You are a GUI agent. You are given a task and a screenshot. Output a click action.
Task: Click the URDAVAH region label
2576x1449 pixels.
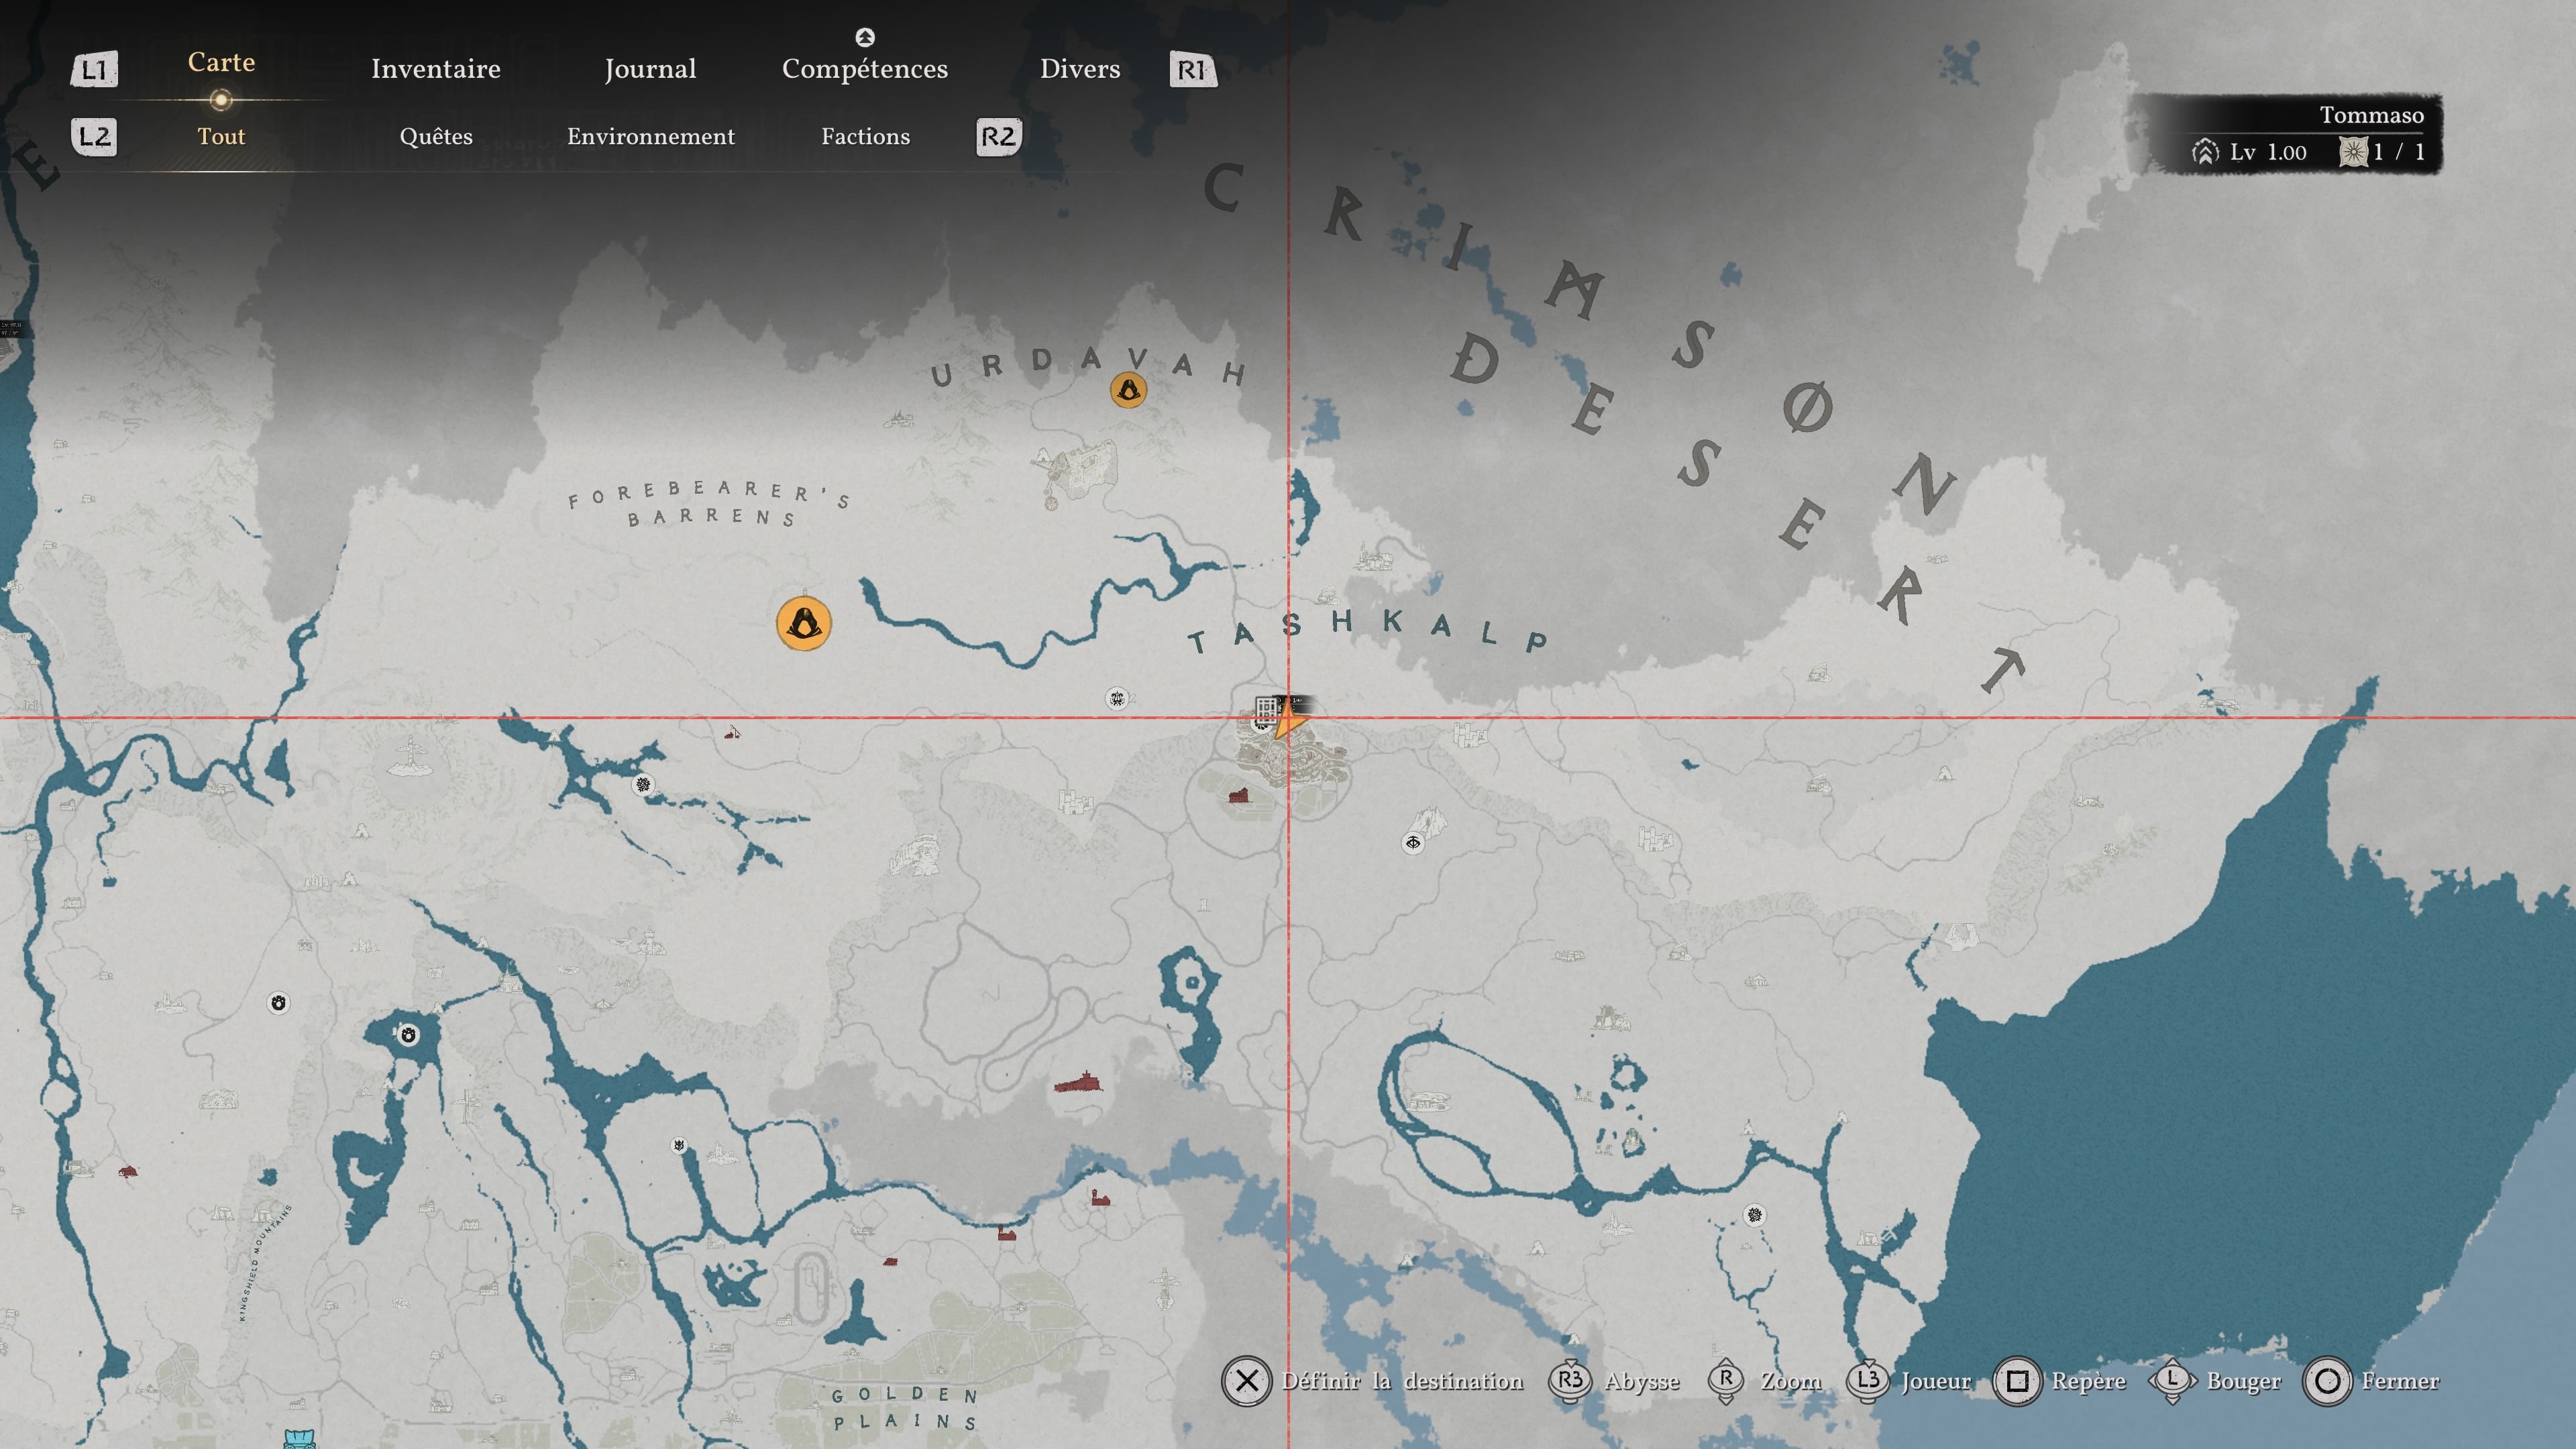point(1088,367)
